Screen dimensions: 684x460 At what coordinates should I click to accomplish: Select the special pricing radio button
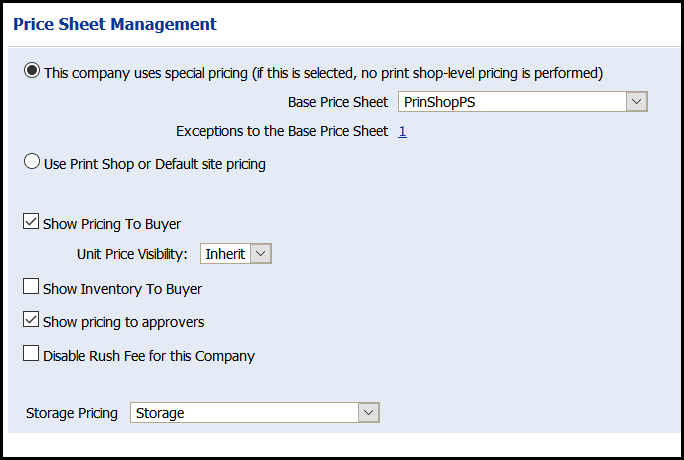coord(32,71)
